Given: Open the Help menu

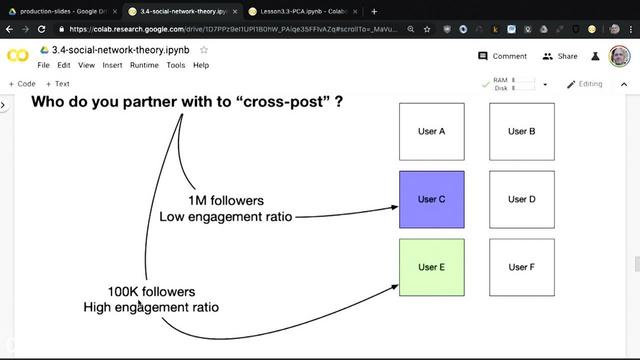Looking at the screenshot, I should tap(201, 65).
